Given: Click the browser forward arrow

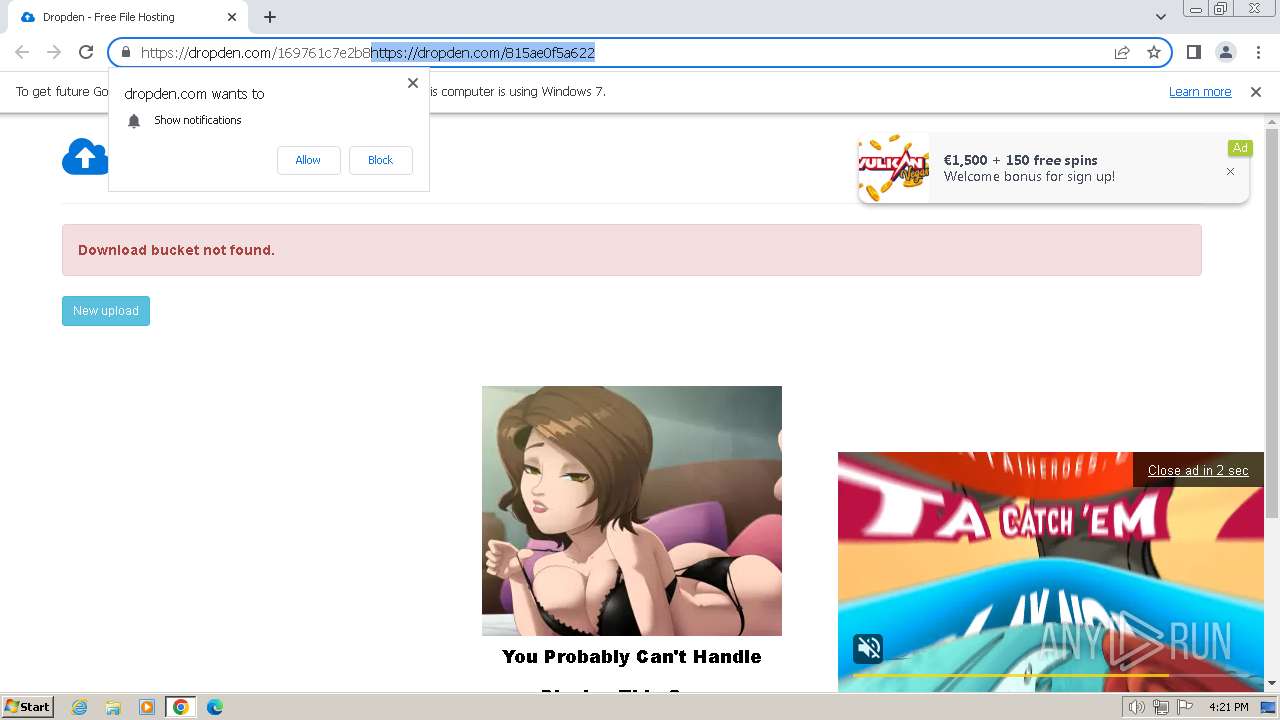Looking at the screenshot, I should point(54,52).
